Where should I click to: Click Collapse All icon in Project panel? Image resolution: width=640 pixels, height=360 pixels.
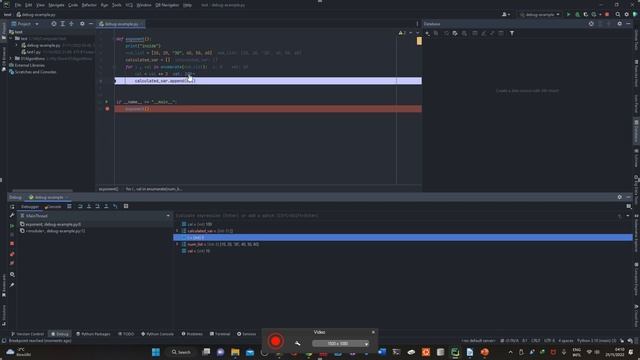[x=71, y=24]
